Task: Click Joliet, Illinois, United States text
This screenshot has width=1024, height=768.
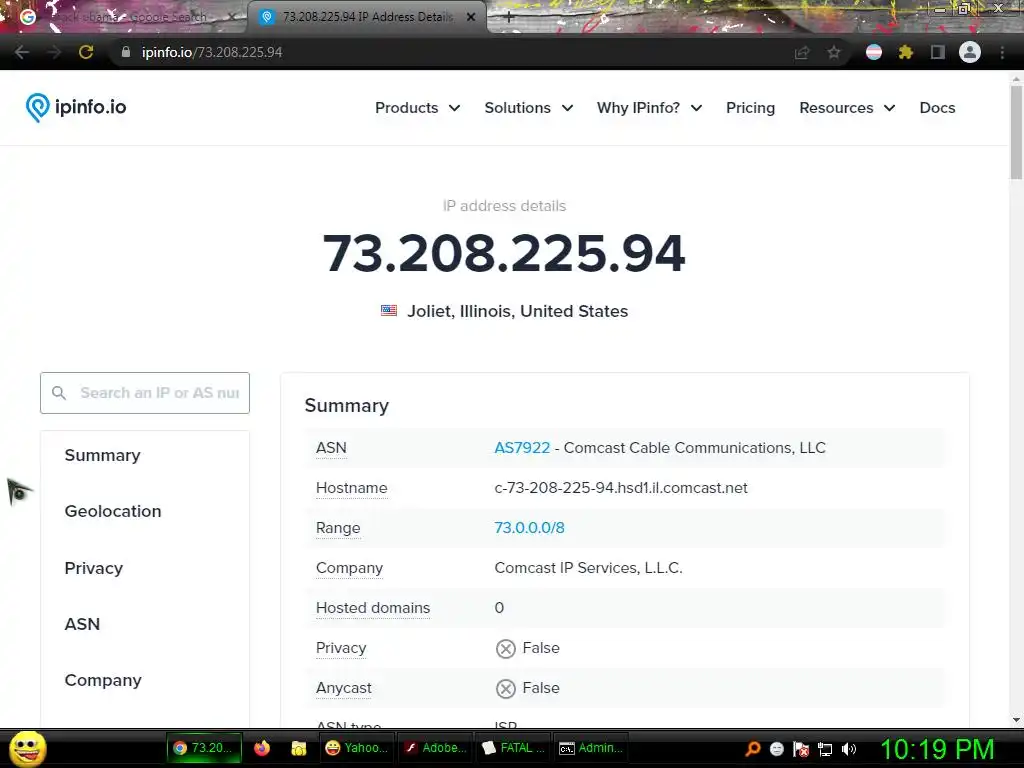Action: 517,311
